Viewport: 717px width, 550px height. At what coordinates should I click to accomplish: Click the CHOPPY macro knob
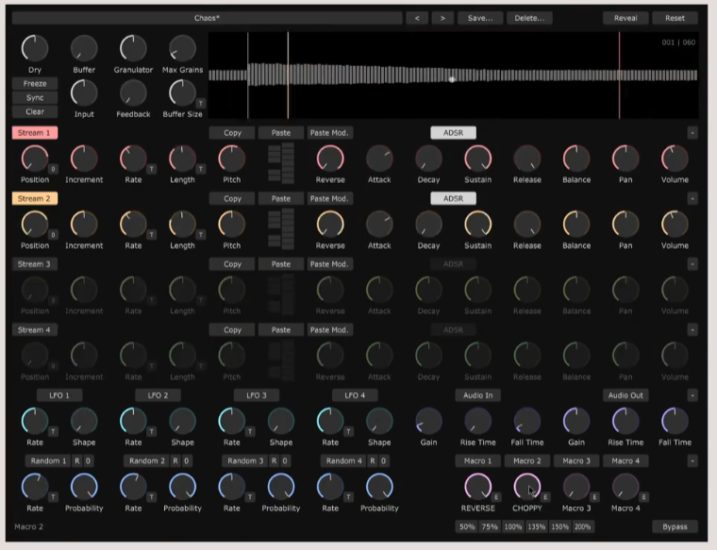(527, 486)
